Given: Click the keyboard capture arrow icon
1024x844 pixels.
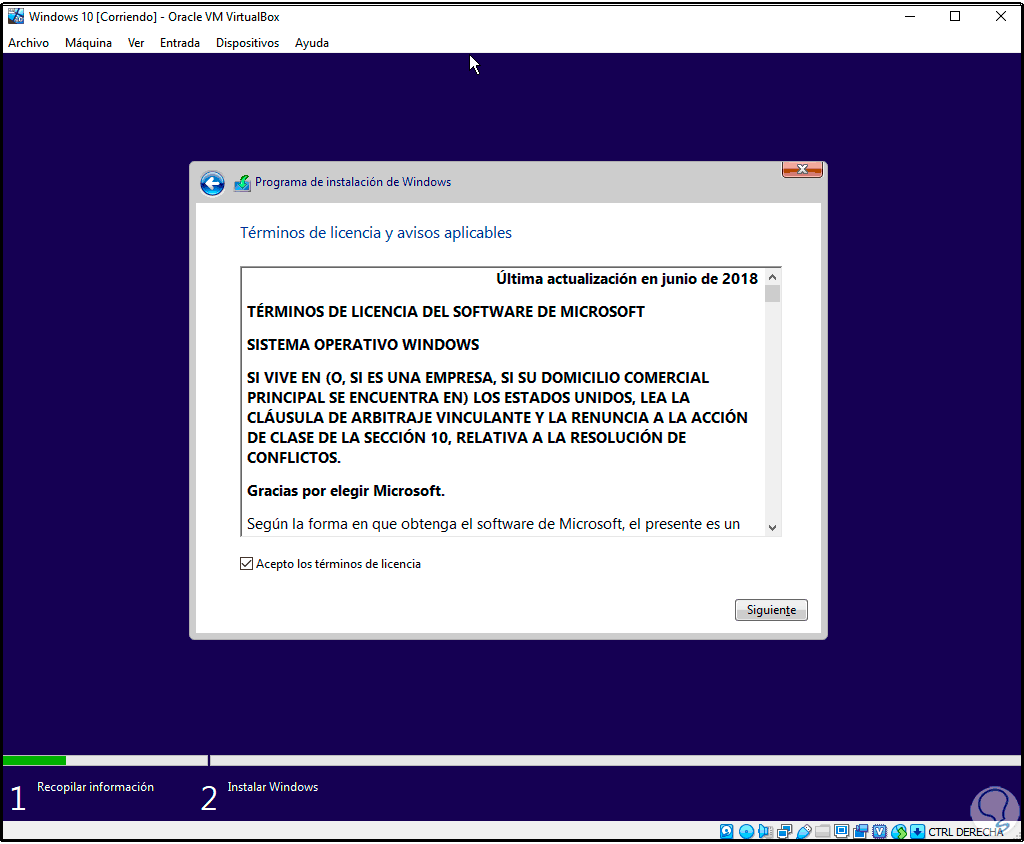Looking at the screenshot, I should tap(918, 832).
